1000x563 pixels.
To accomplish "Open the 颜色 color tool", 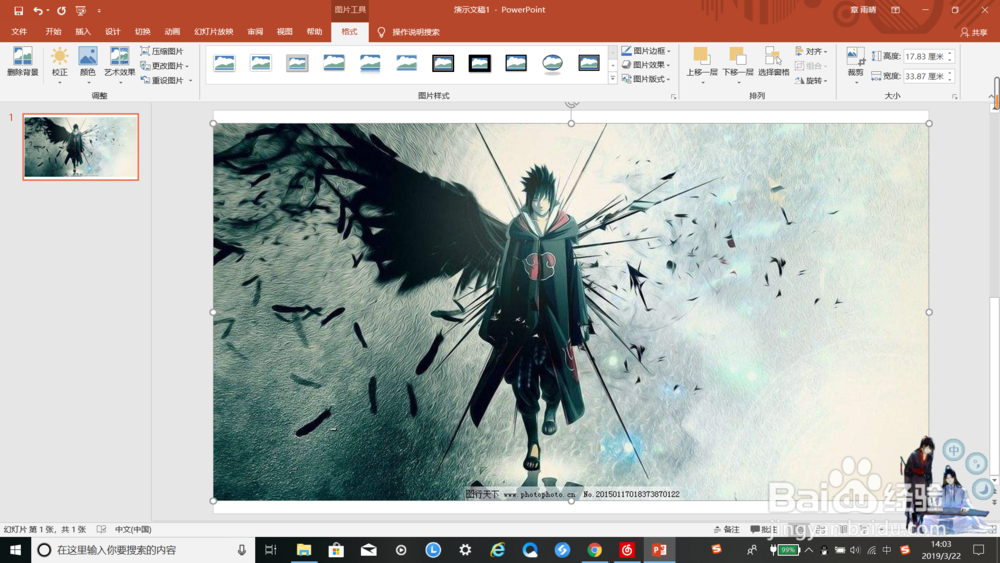I will (x=87, y=64).
